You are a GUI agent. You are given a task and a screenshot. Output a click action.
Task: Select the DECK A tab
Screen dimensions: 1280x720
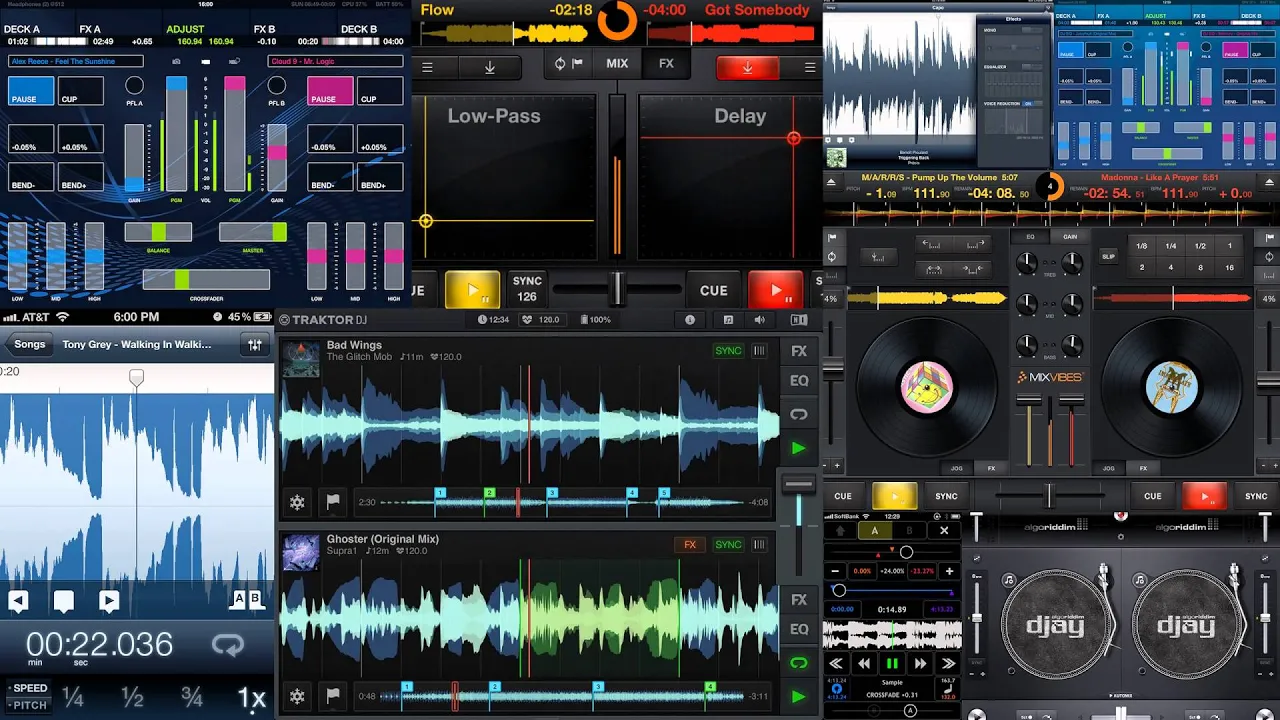(x=23, y=29)
